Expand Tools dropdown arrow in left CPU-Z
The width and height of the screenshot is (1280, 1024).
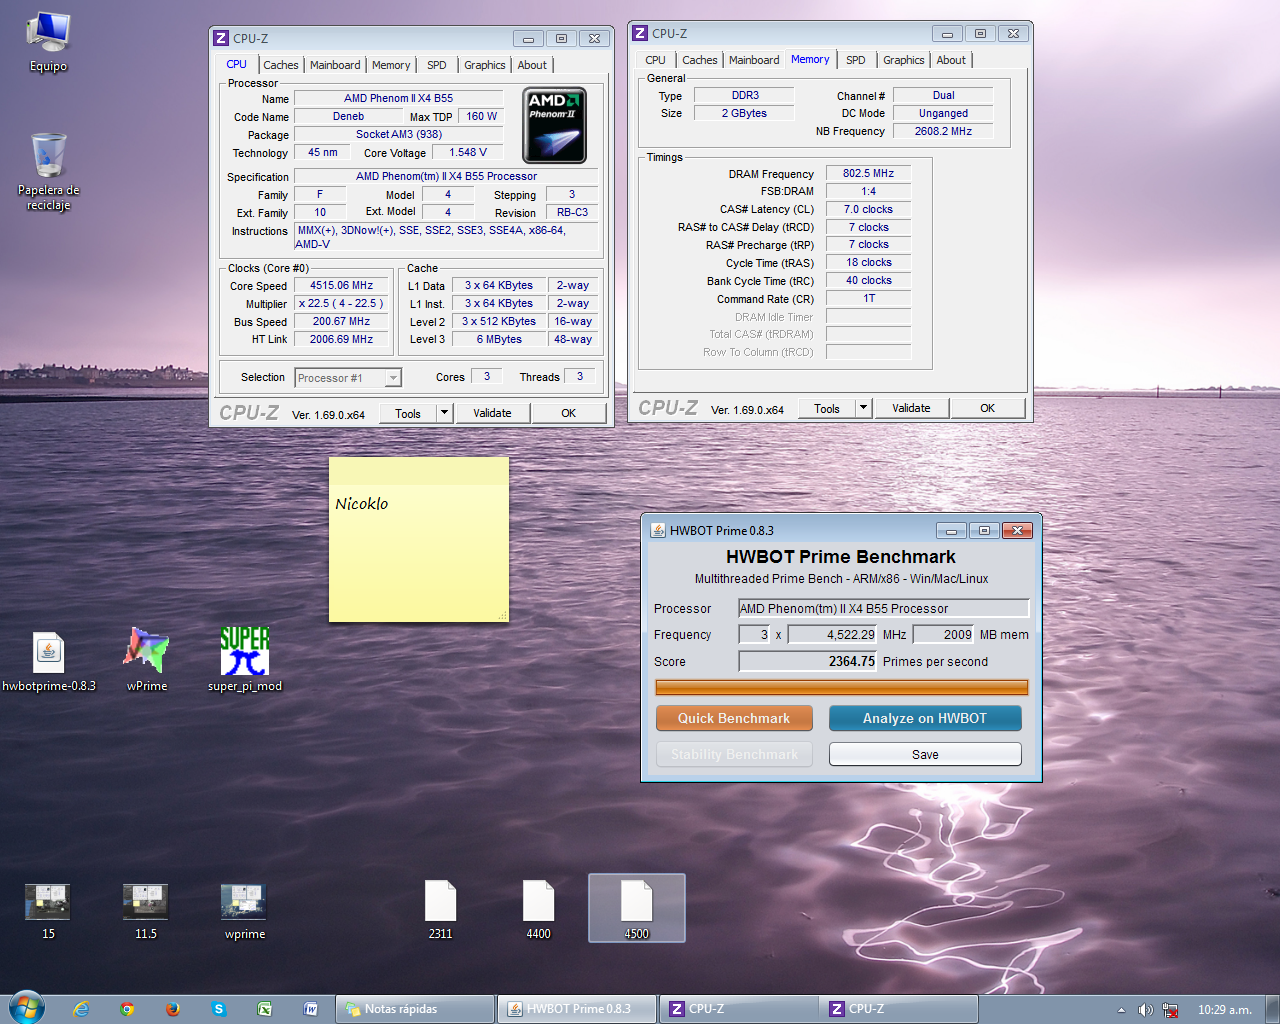tap(444, 413)
